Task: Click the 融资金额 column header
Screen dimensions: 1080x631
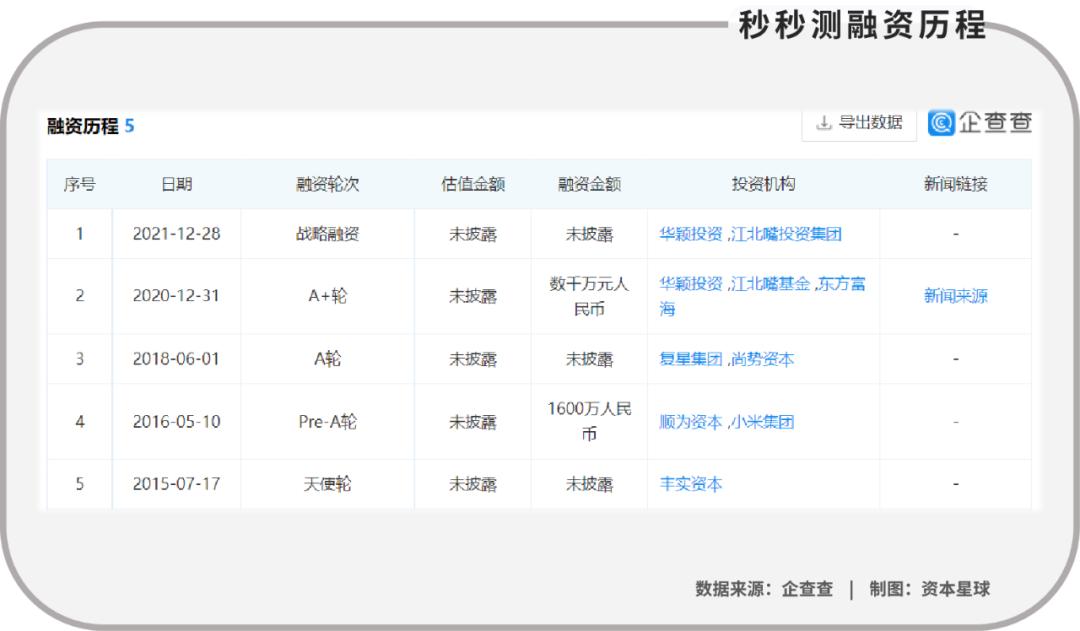Action: 589,184
